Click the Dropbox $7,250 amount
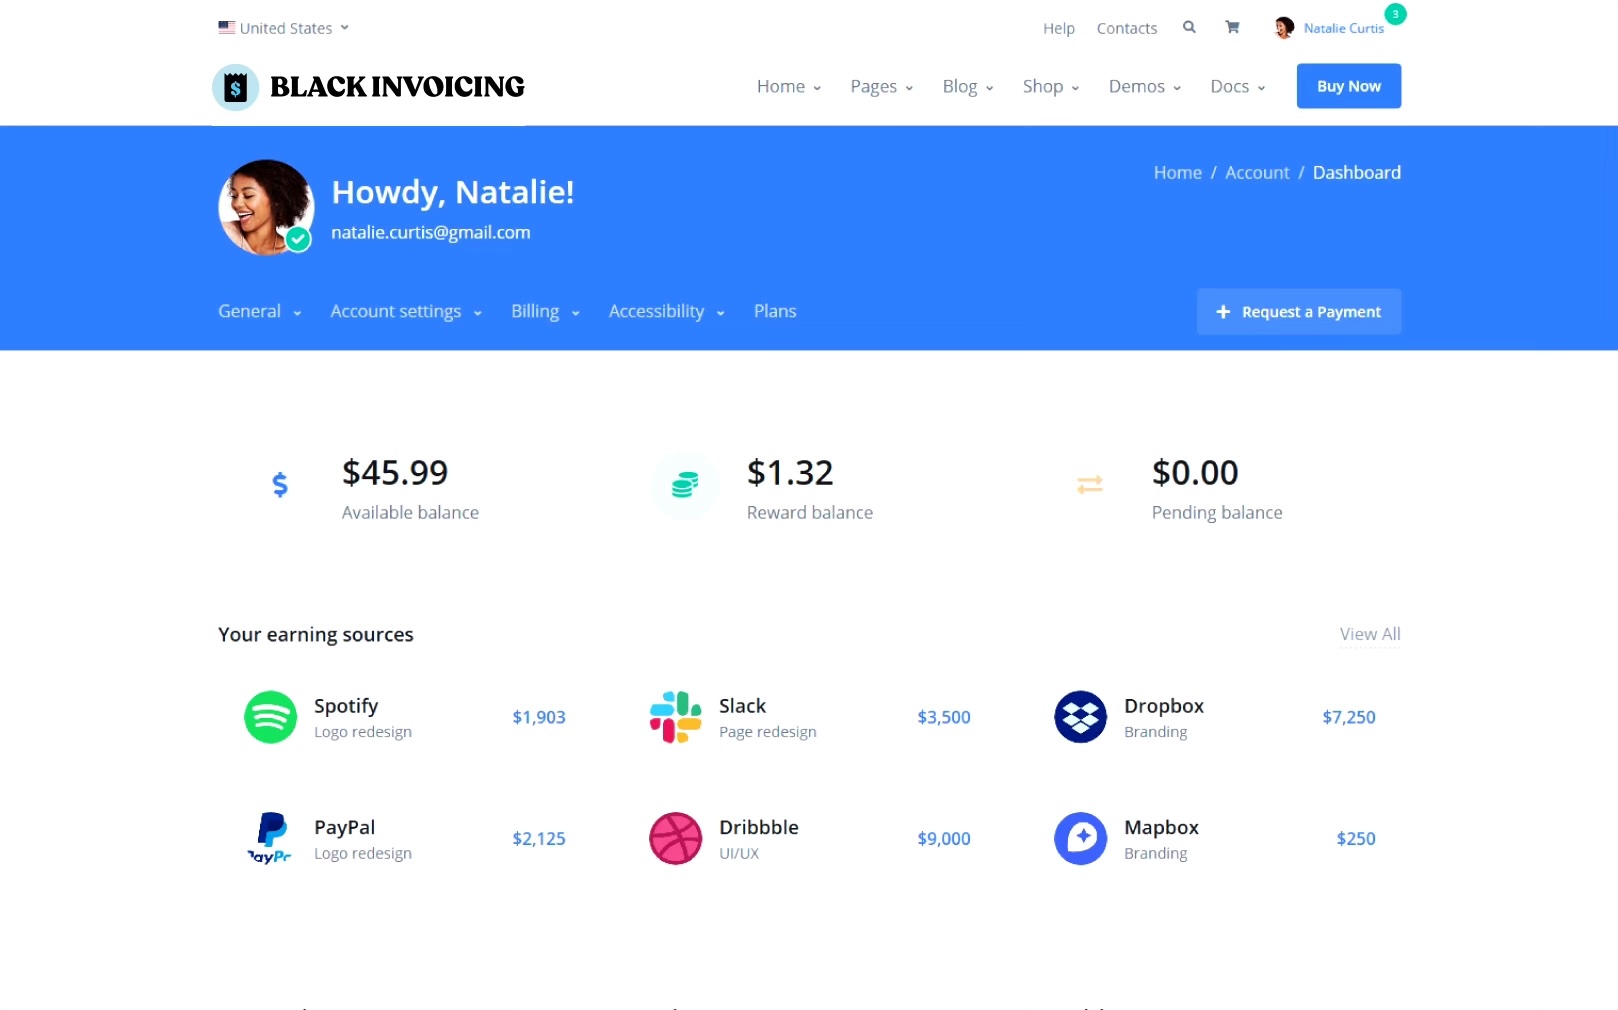Viewport: 1618px width, 1010px height. (x=1349, y=717)
